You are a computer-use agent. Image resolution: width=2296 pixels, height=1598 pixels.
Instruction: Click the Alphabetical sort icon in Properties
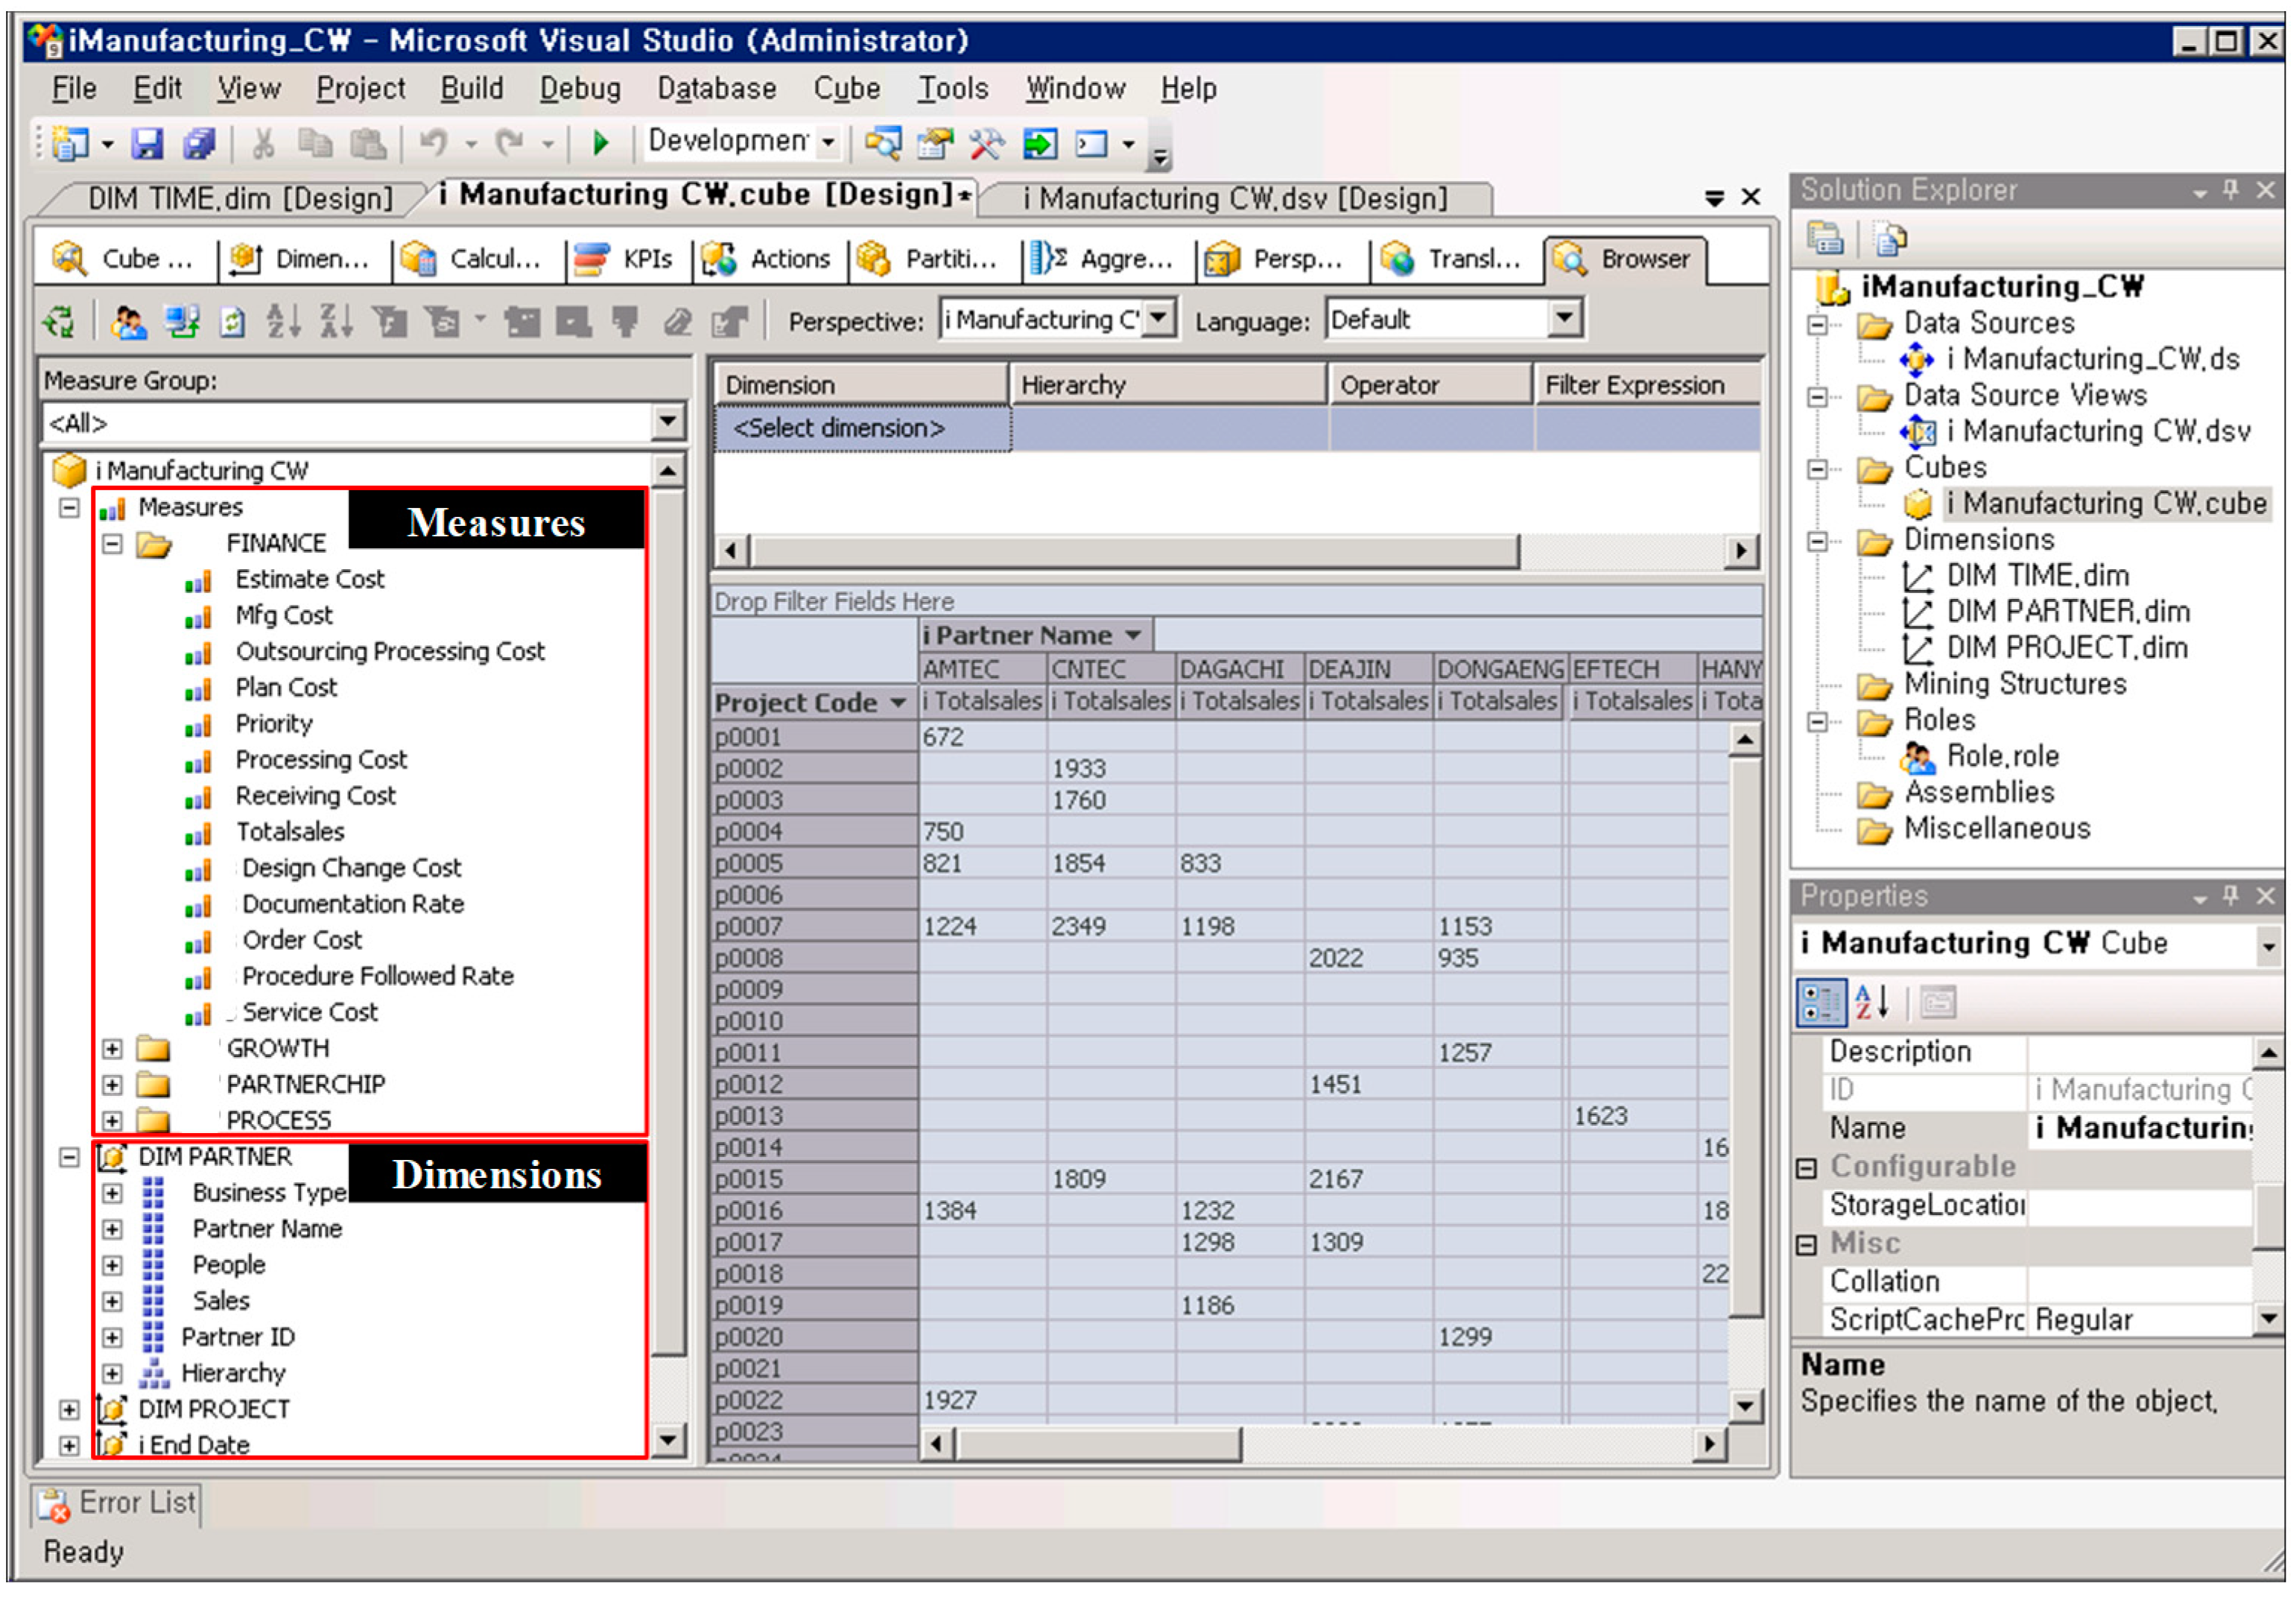[x=1872, y=1001]
